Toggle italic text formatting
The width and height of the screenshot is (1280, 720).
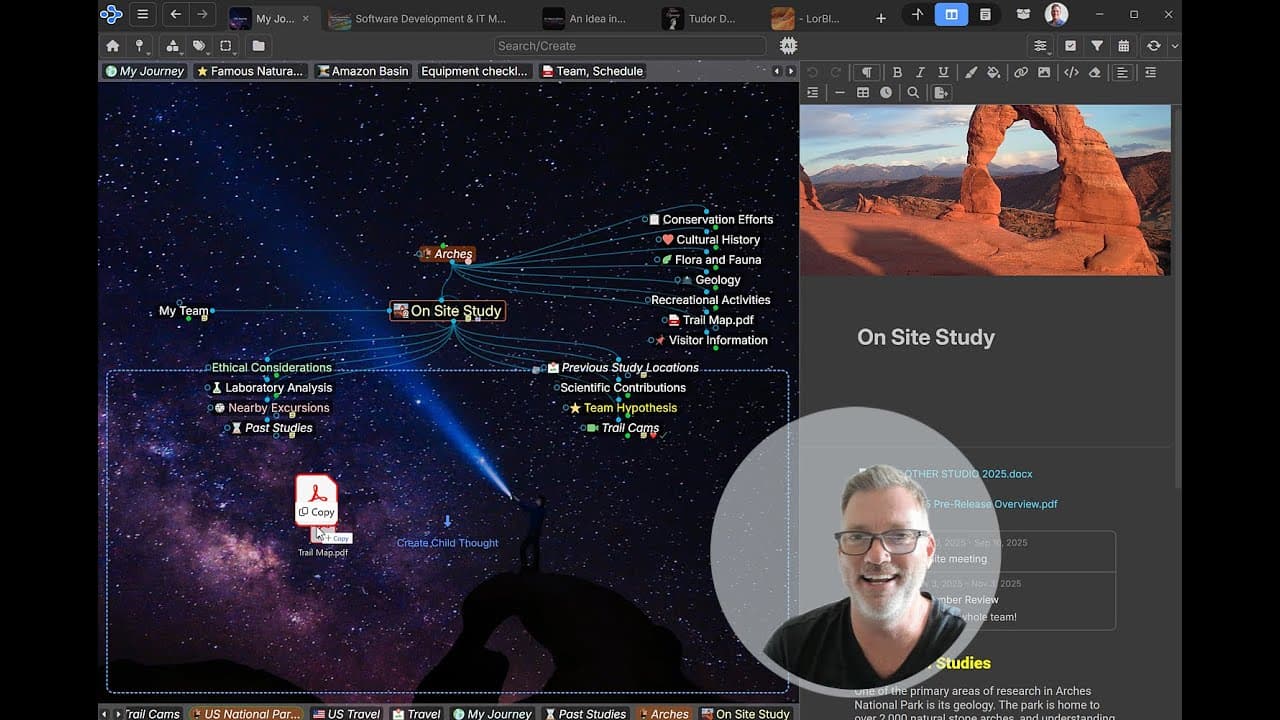[x=920, y=72]
